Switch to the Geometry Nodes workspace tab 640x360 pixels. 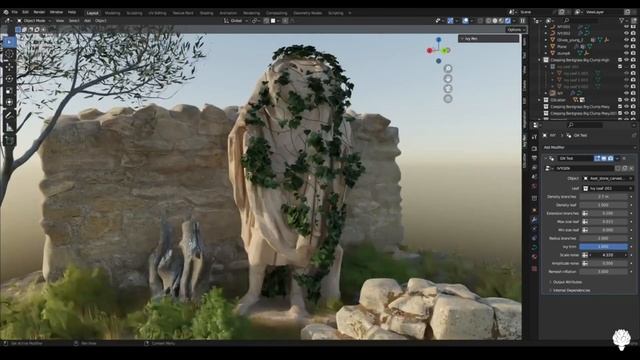click(307, 13)
